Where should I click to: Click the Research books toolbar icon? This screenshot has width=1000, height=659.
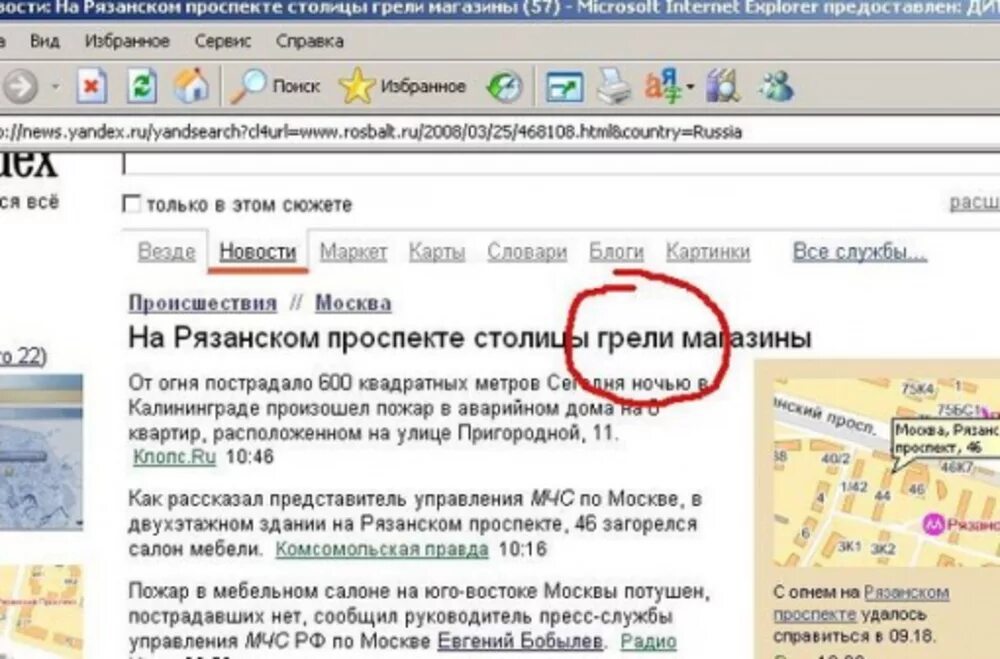pos(723,85)
